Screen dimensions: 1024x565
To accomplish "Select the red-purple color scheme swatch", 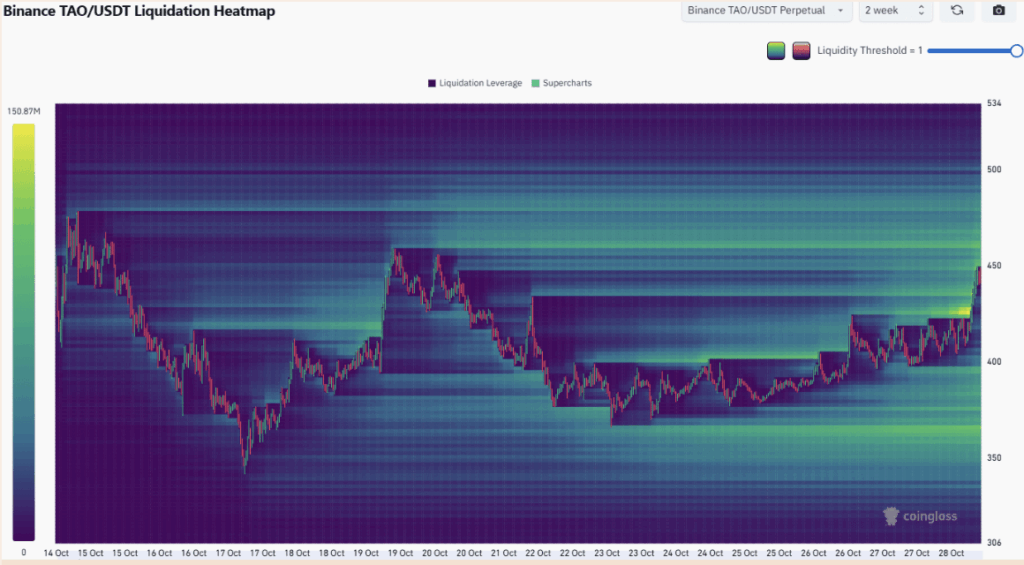I will pos(801,51).
